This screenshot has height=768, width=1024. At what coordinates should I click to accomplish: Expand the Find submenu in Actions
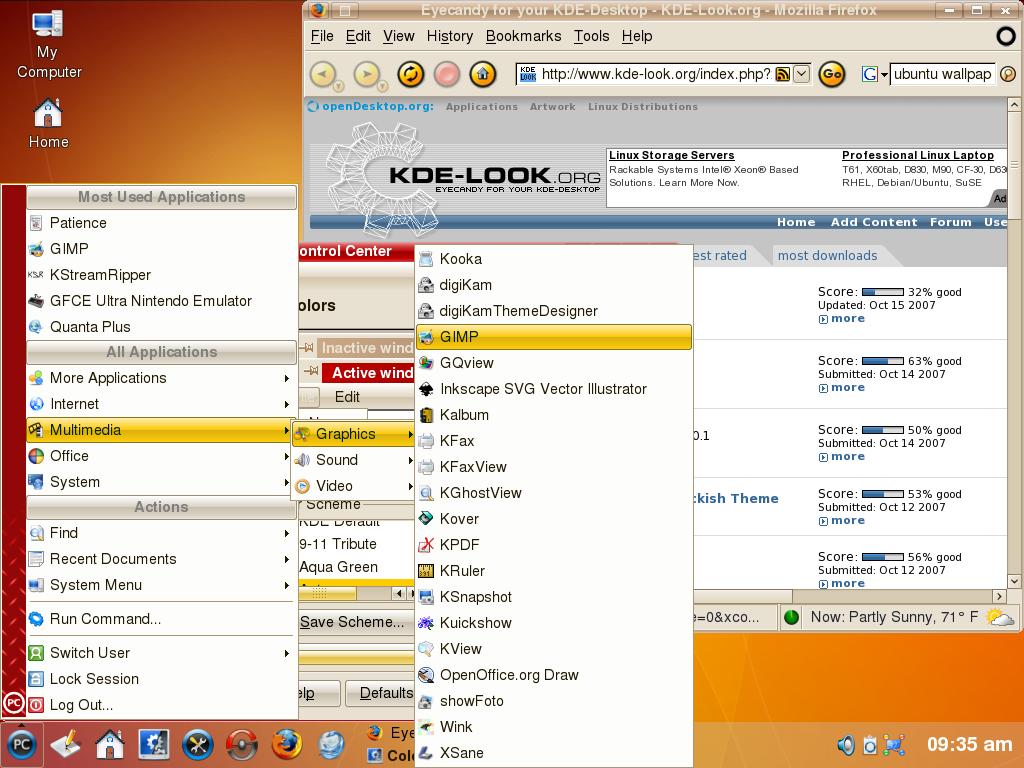161,533
